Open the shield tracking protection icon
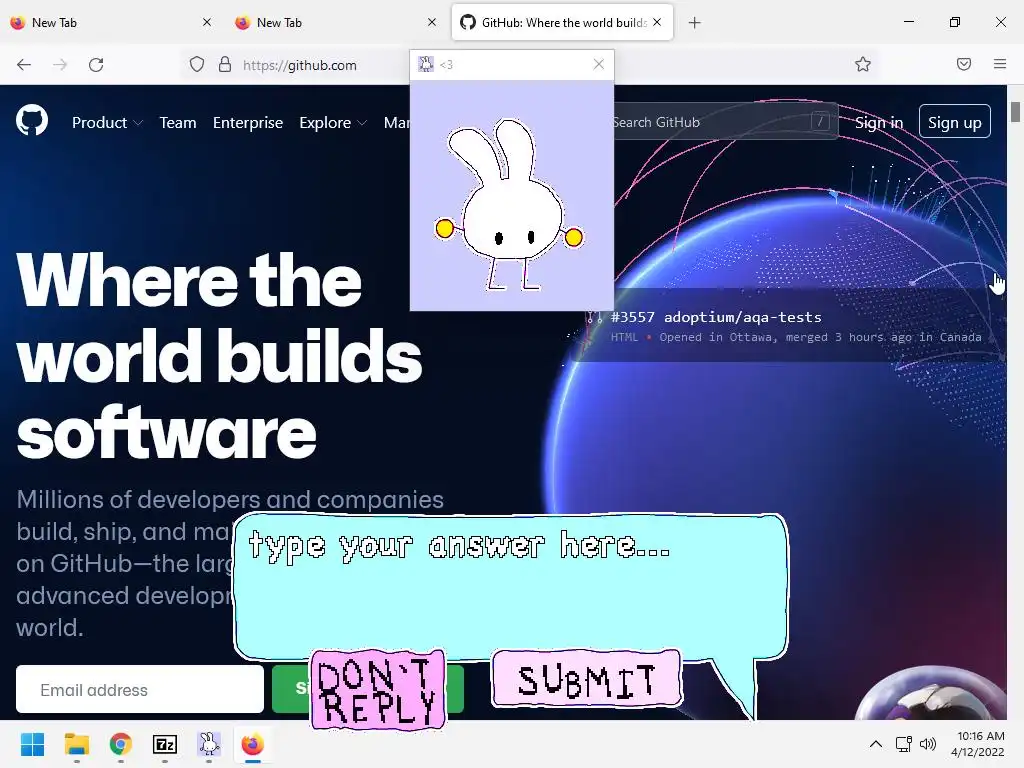 197,64
